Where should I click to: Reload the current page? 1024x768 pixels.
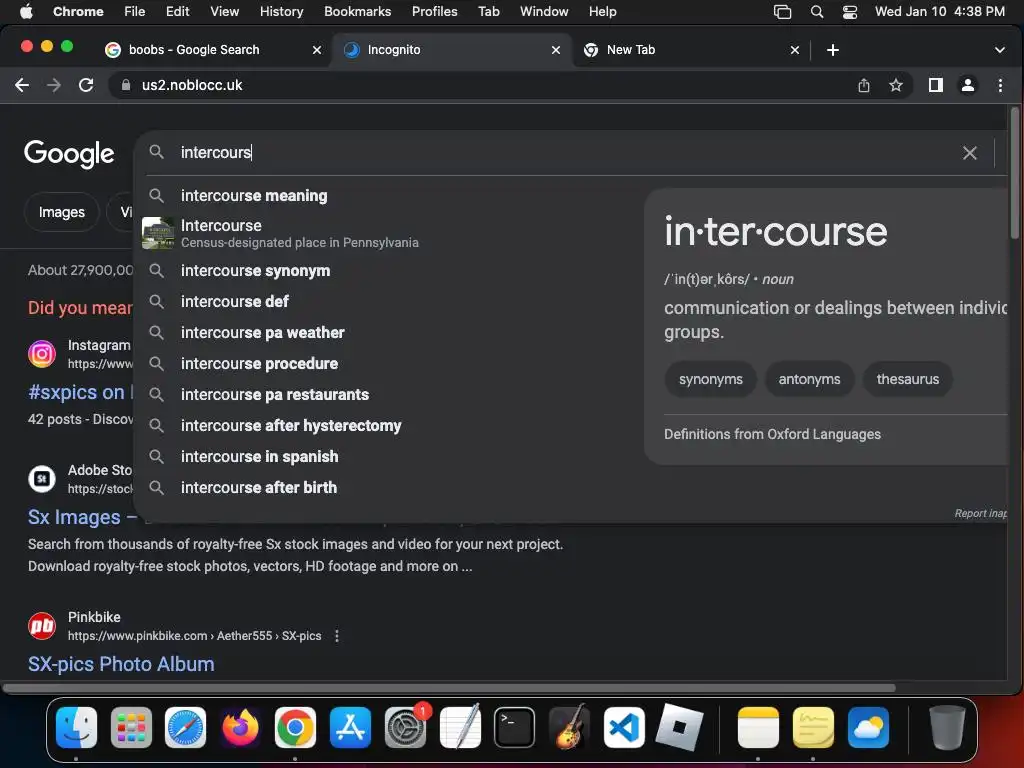click(86, 85)
